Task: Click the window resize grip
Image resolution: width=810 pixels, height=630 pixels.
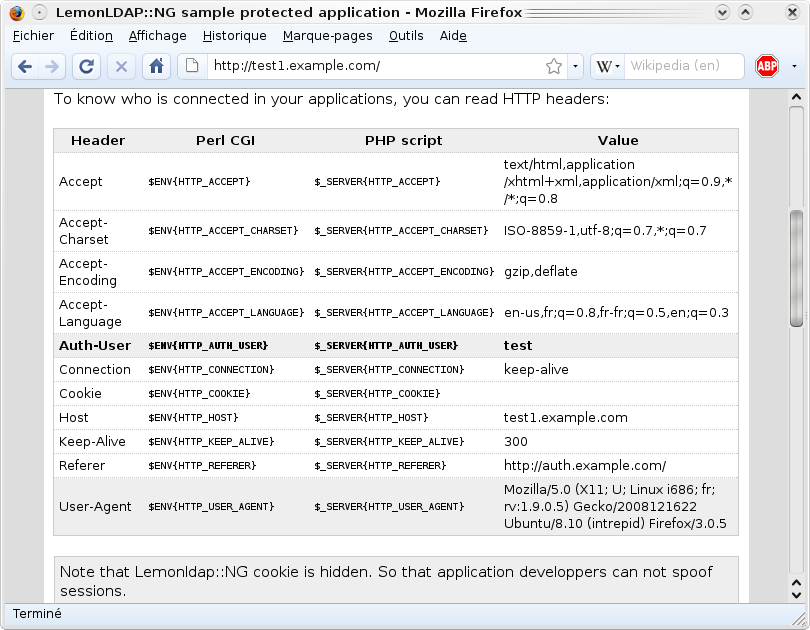Action: pyautogui.click(x=799, y=618)
